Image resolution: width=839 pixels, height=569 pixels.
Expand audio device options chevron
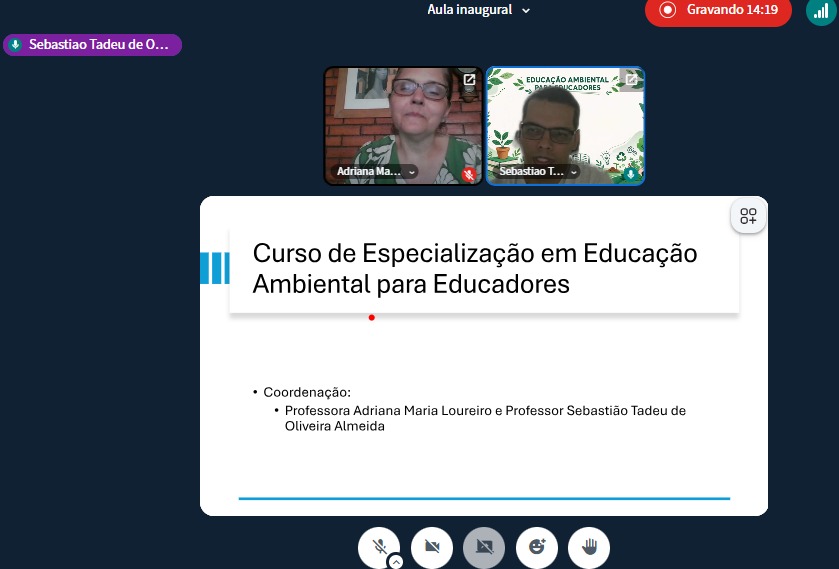396,562
